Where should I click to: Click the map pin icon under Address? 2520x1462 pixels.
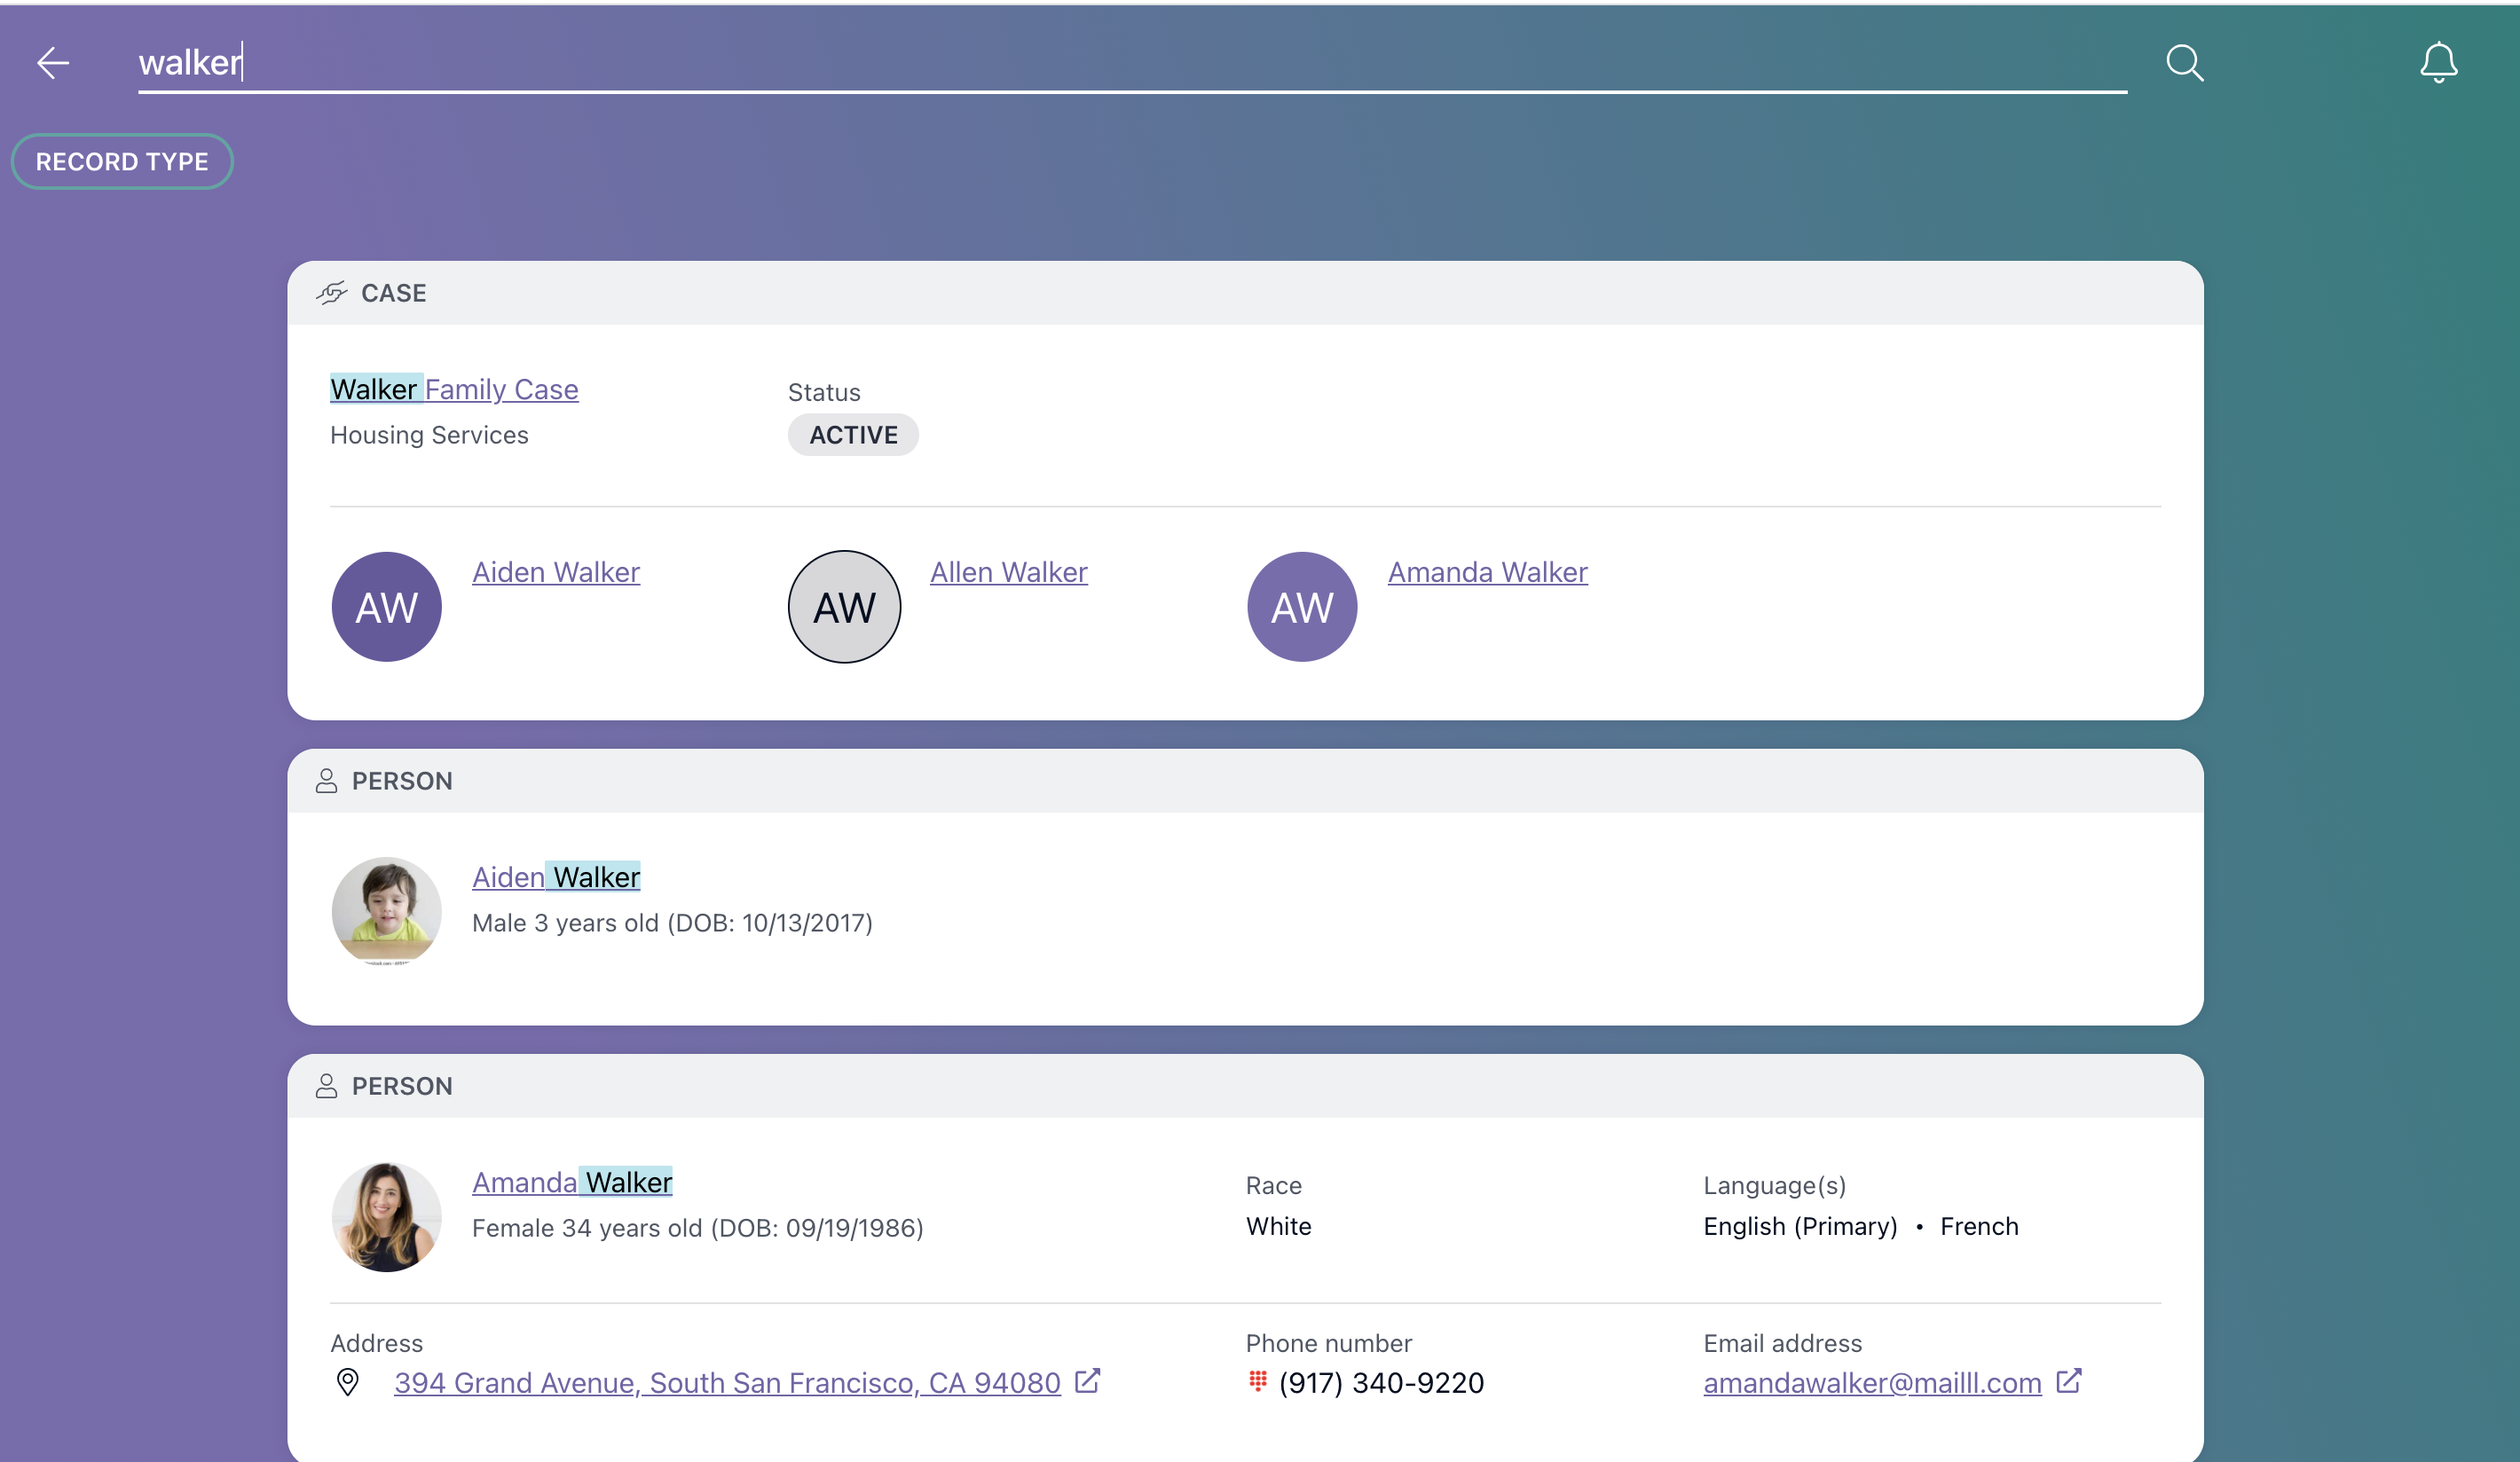(x=347, y=1382)
